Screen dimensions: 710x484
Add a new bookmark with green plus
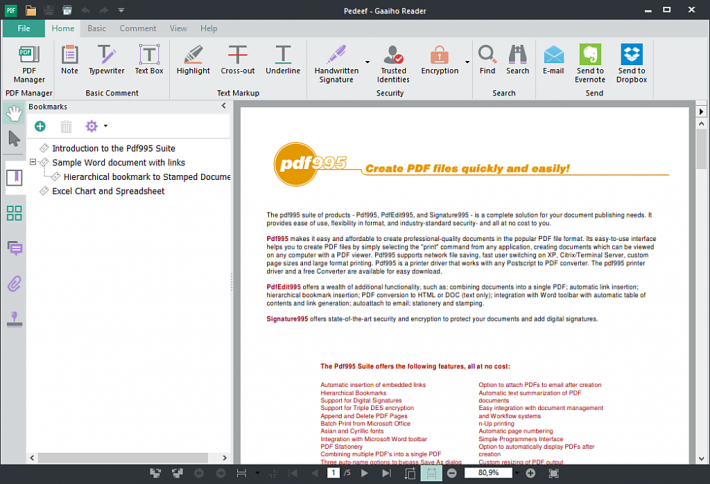[x=40, y=126]
